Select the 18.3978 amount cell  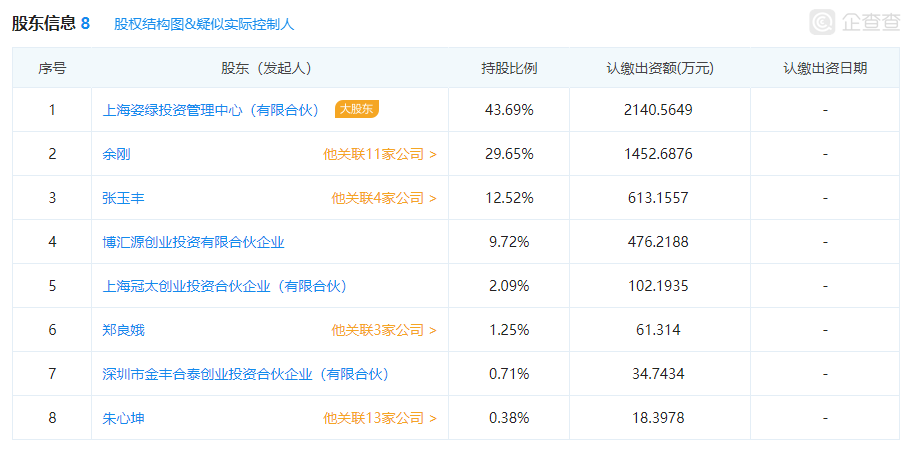point(660,418)
